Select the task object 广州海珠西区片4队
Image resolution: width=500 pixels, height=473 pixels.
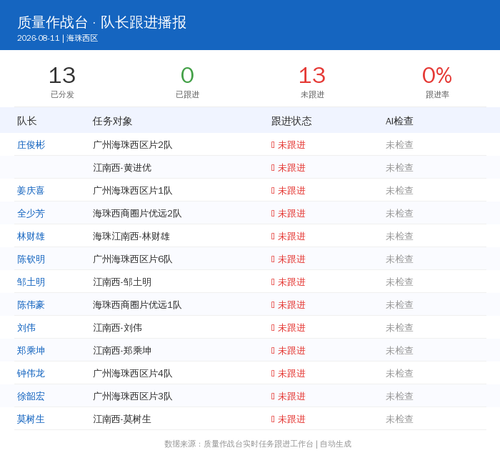tap(132, 373)
